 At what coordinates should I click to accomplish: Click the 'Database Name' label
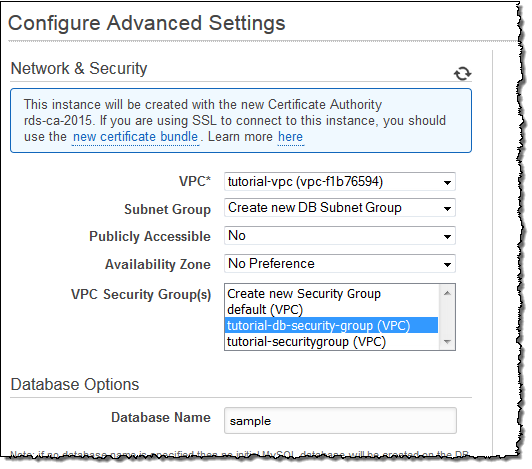pos(161,417)
